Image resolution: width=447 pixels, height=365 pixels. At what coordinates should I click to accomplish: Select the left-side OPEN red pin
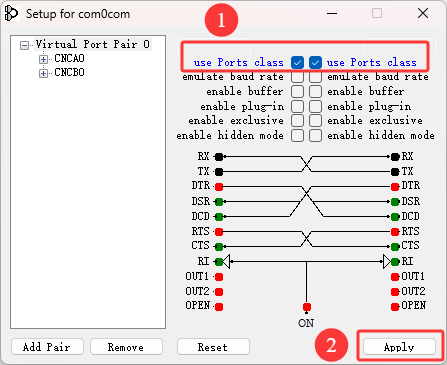point(219,307)
